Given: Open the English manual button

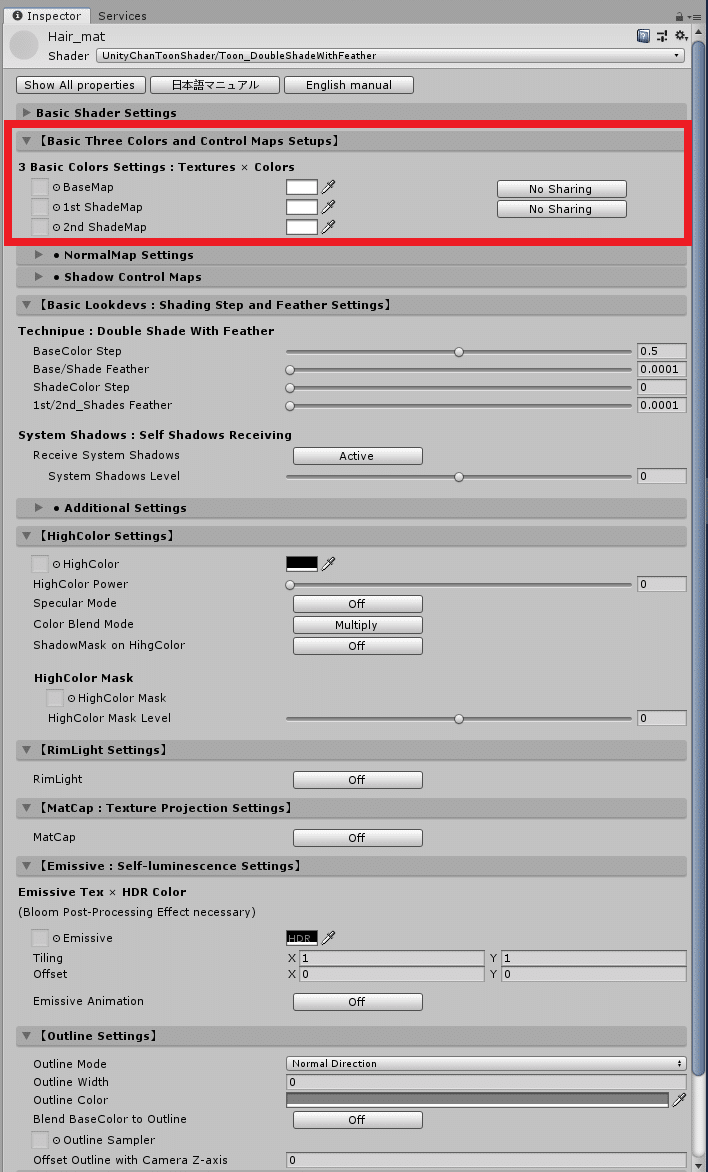Looking at the screenshot, I should pyautogui.click(x=348, y=85).
